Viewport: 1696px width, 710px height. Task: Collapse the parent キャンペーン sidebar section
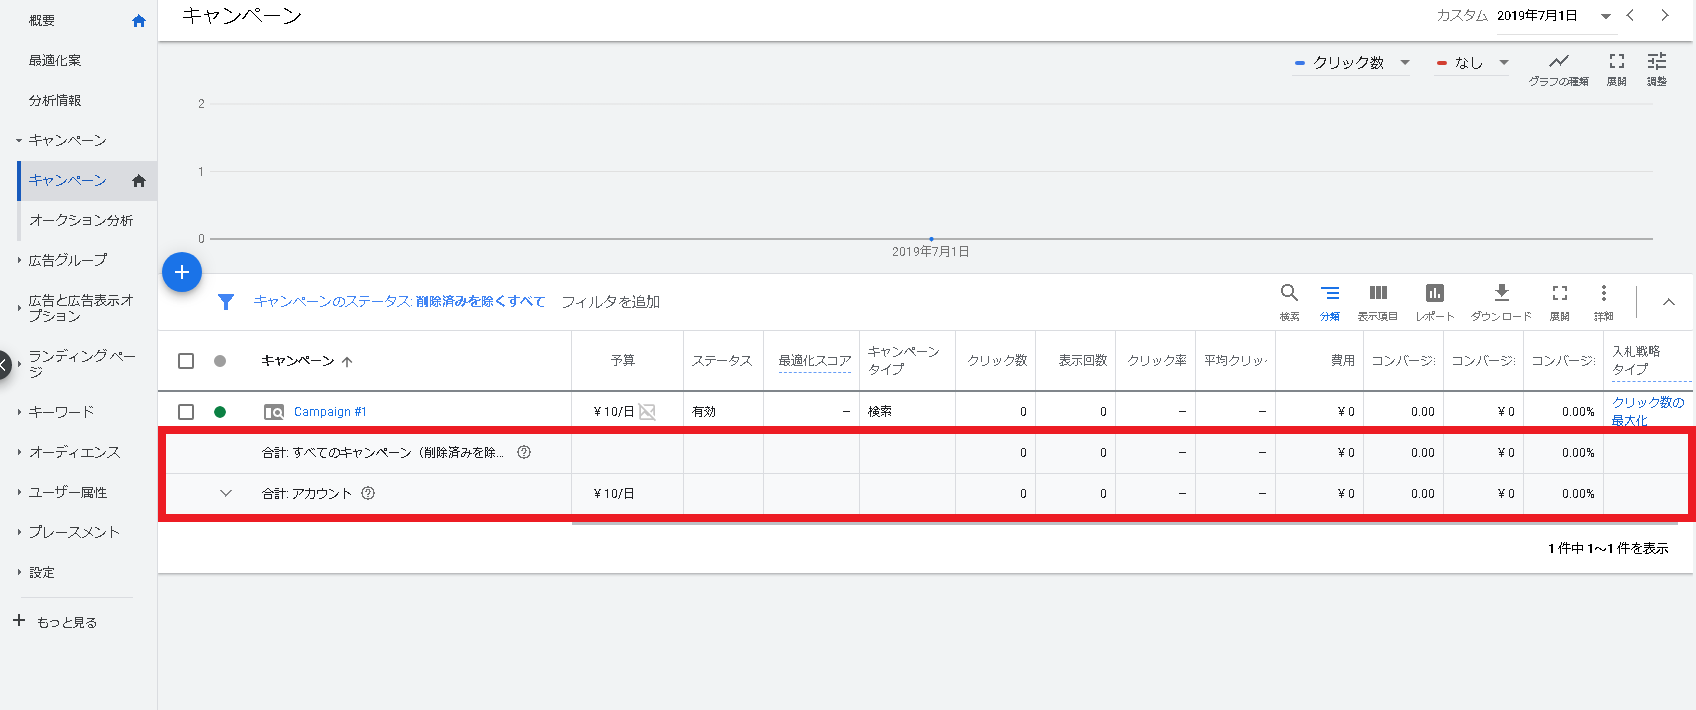tap(19, 141)
